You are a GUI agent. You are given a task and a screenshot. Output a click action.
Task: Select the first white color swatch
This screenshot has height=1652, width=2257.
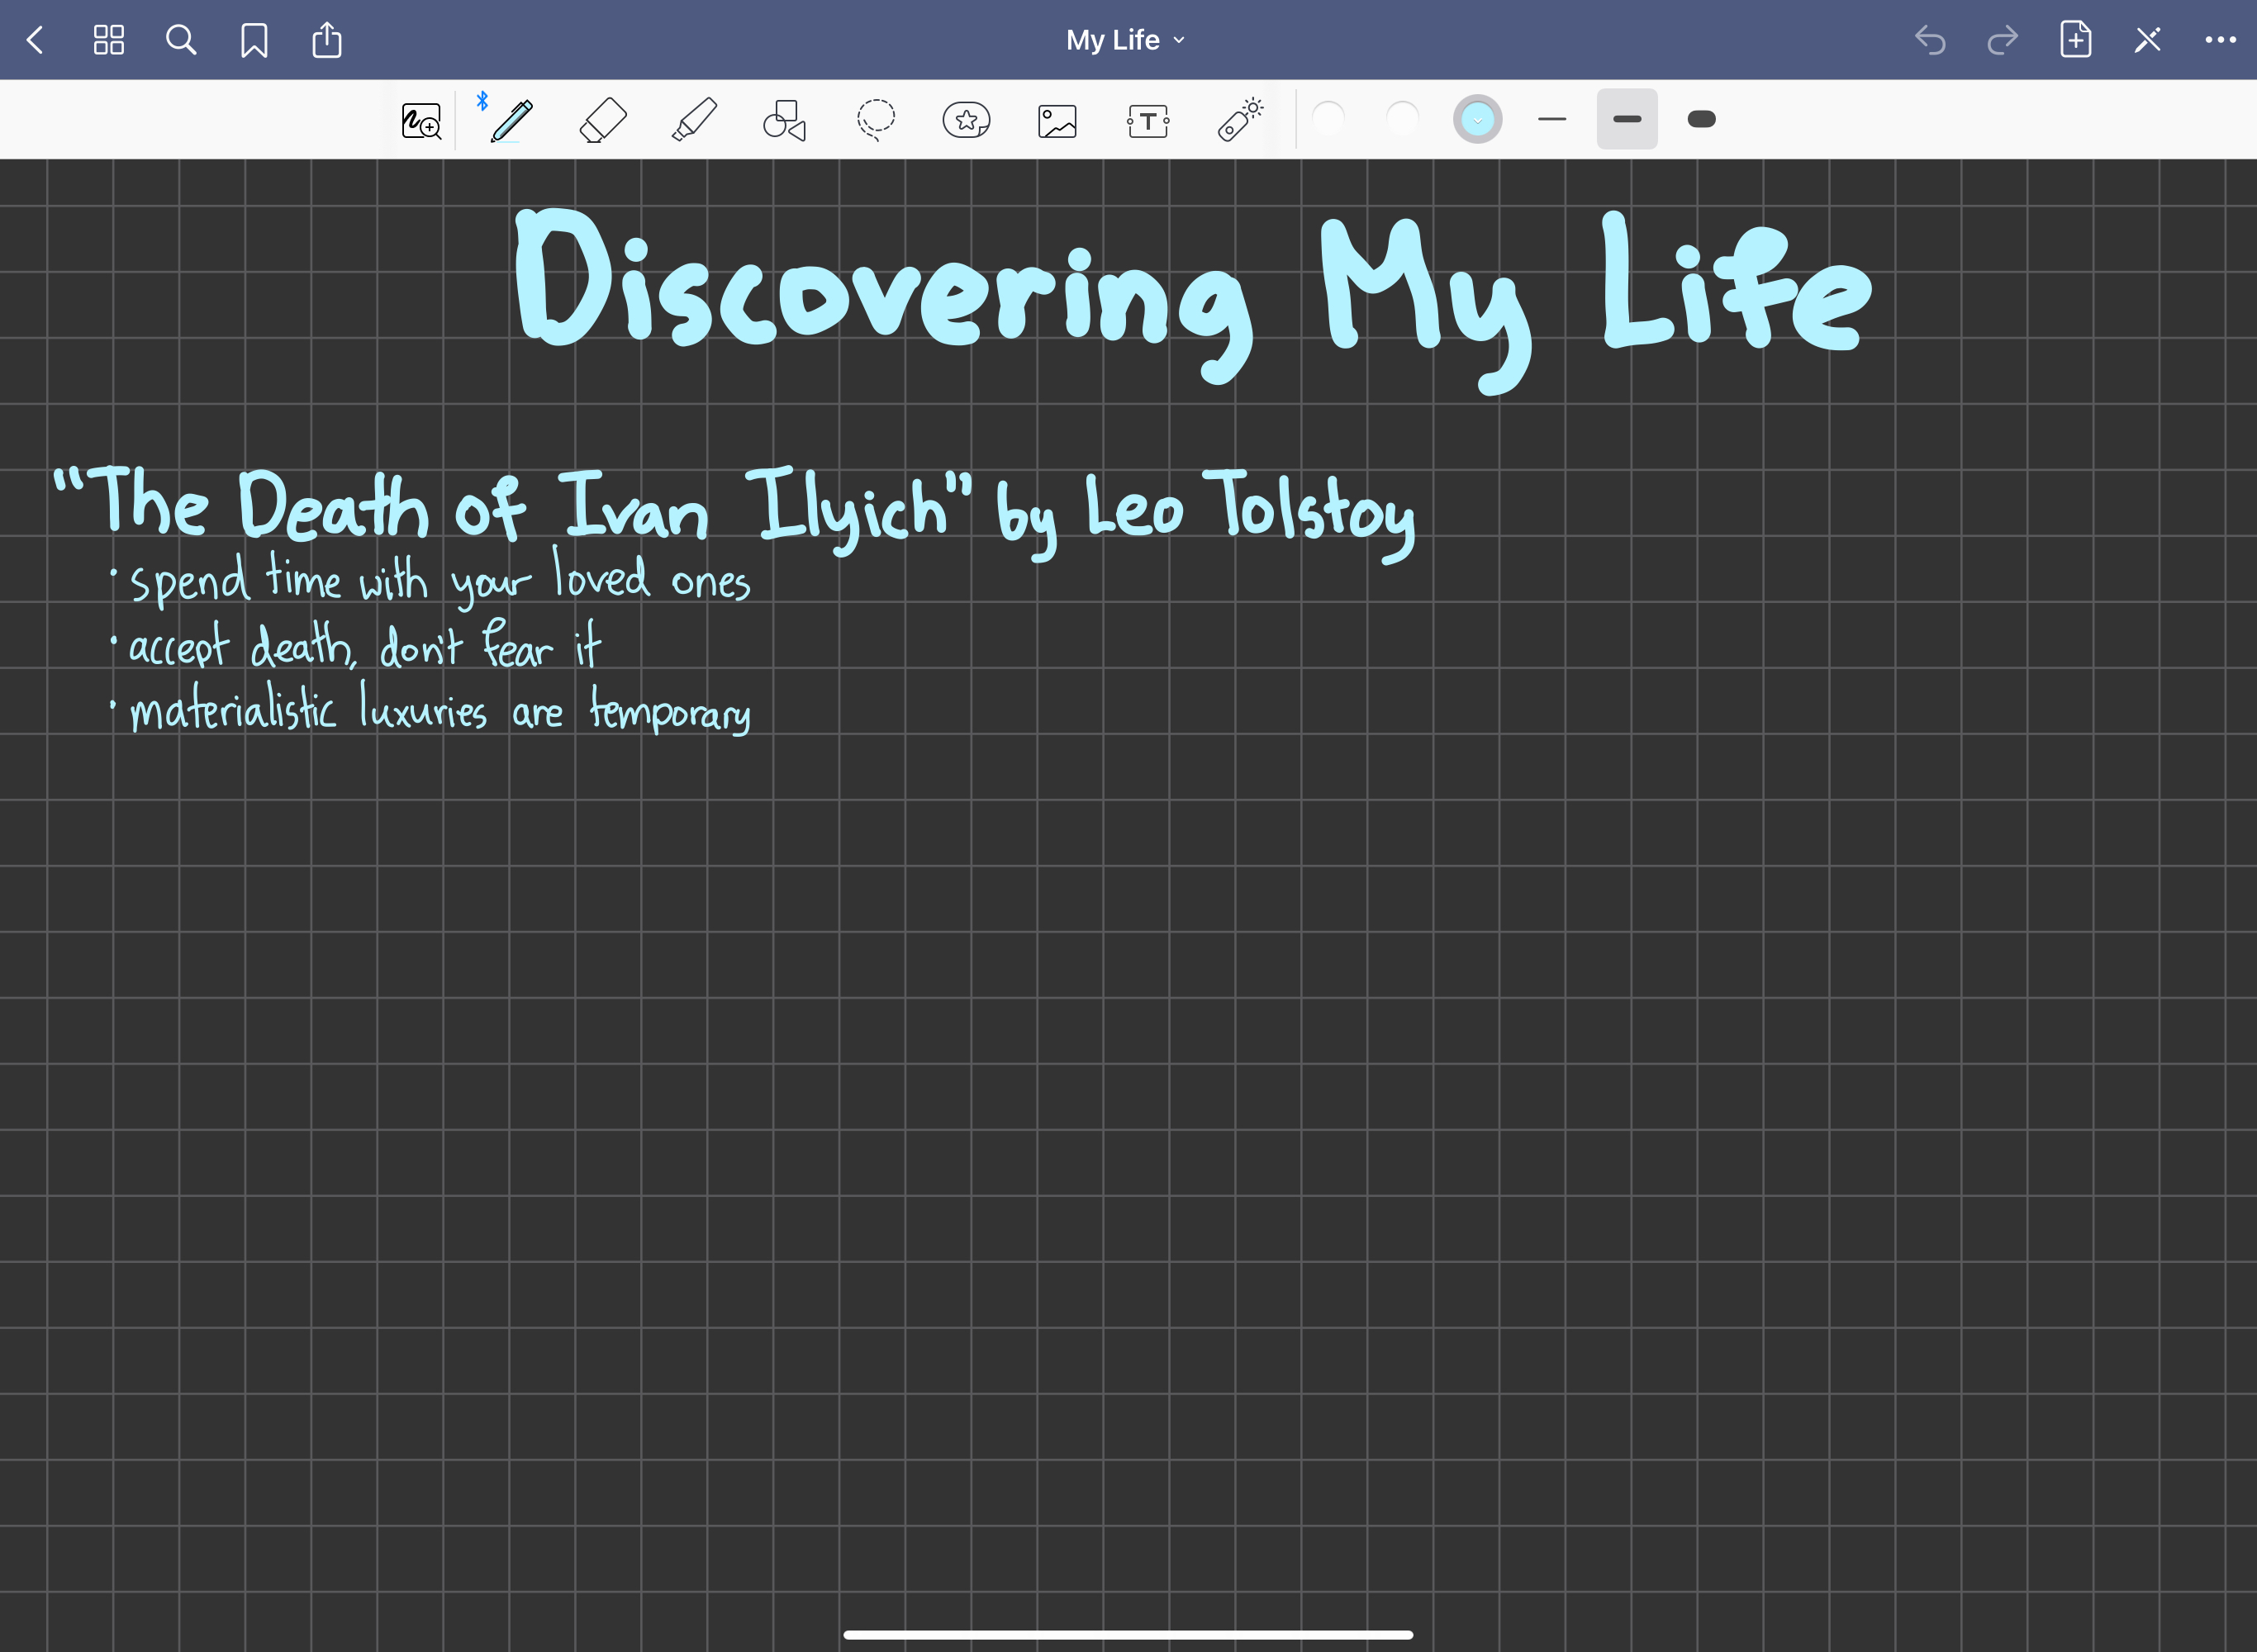1328,119
